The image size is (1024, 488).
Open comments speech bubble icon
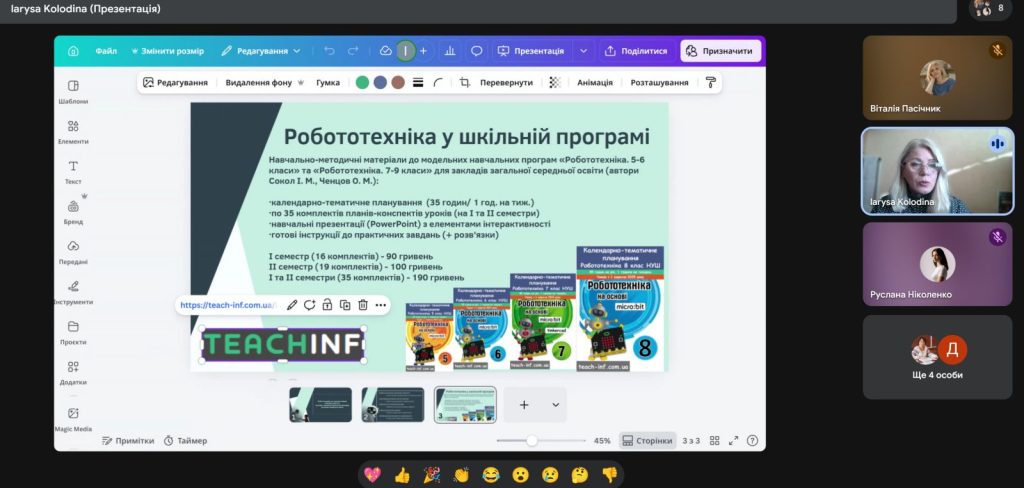(477, 51)
